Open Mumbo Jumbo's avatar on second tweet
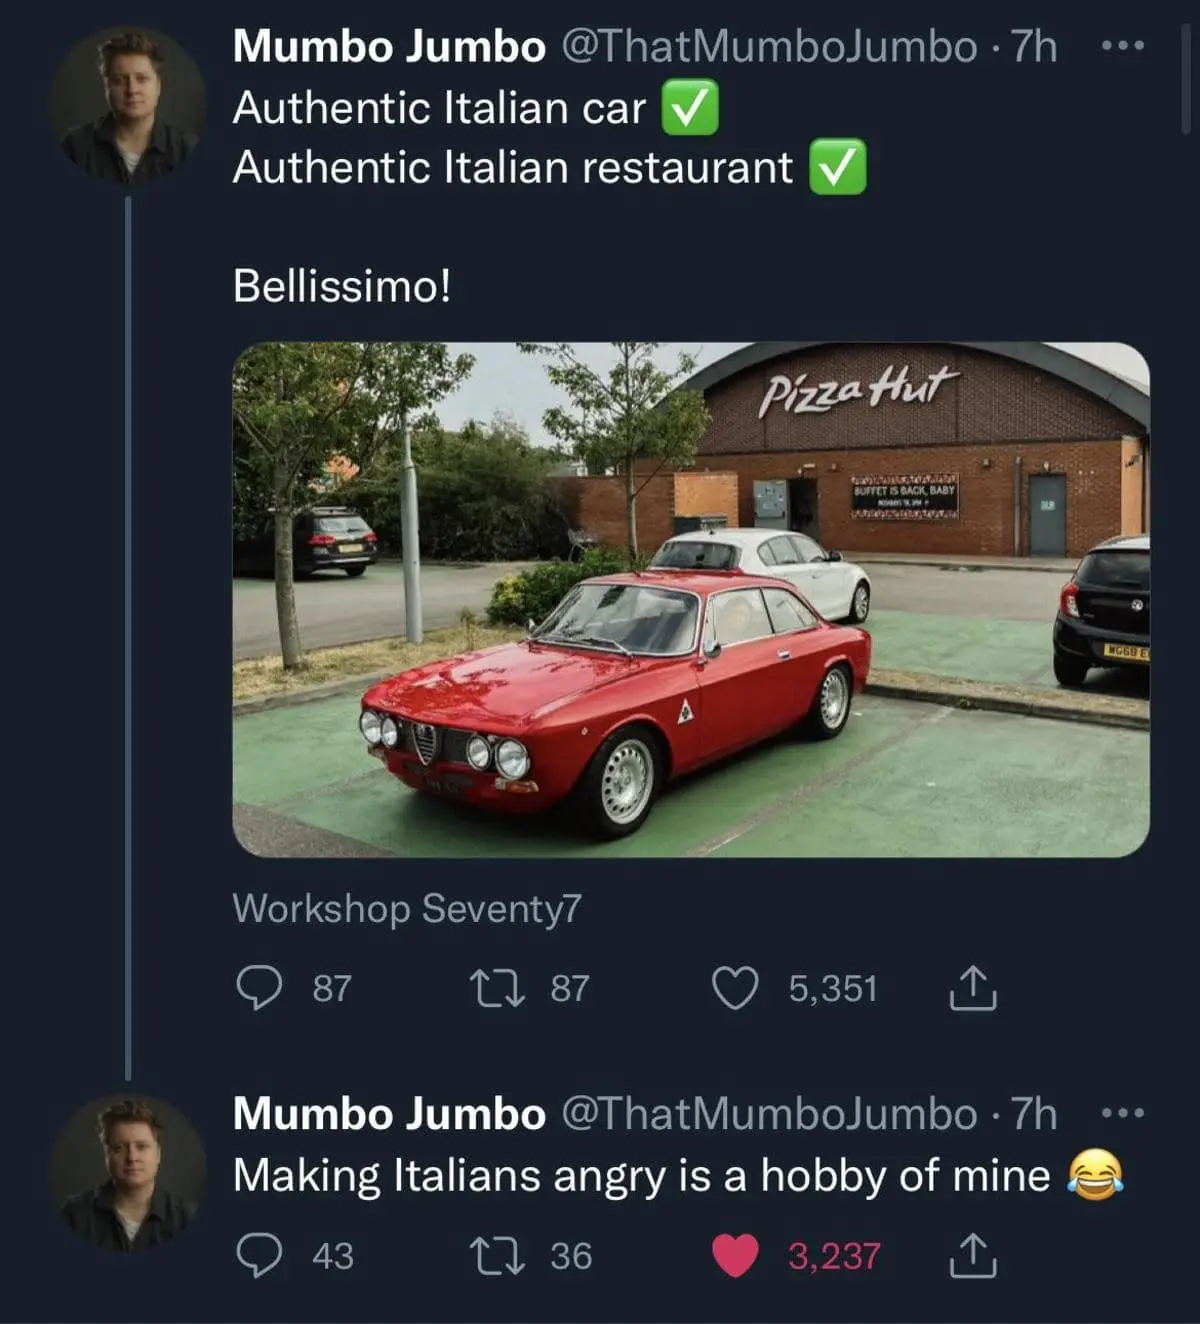Screen dimensions: 1200x1324 (x=128, y=1172)
